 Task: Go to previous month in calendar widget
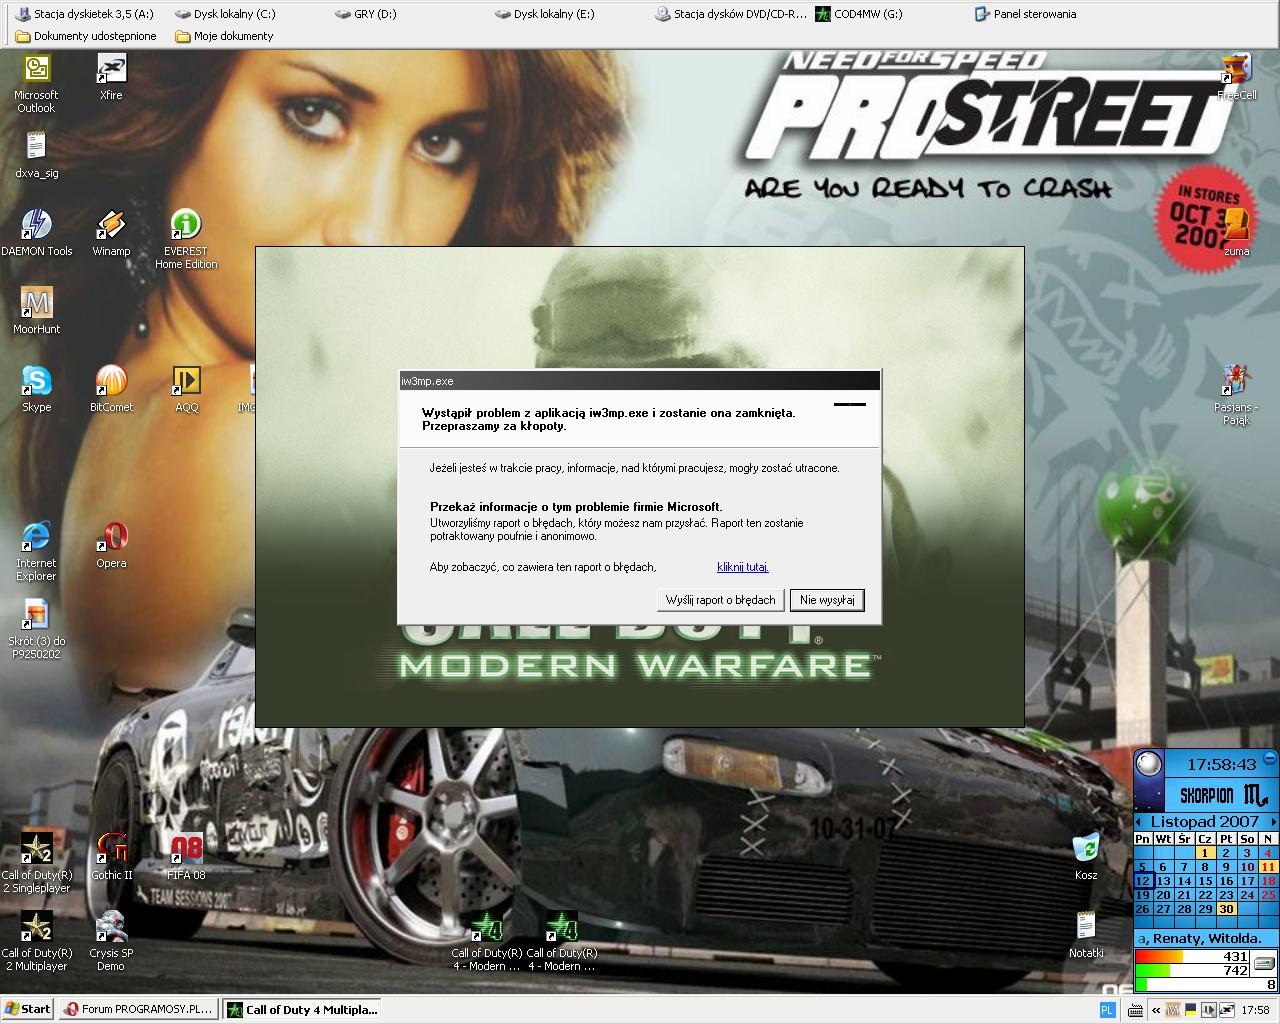(1139, 821)
